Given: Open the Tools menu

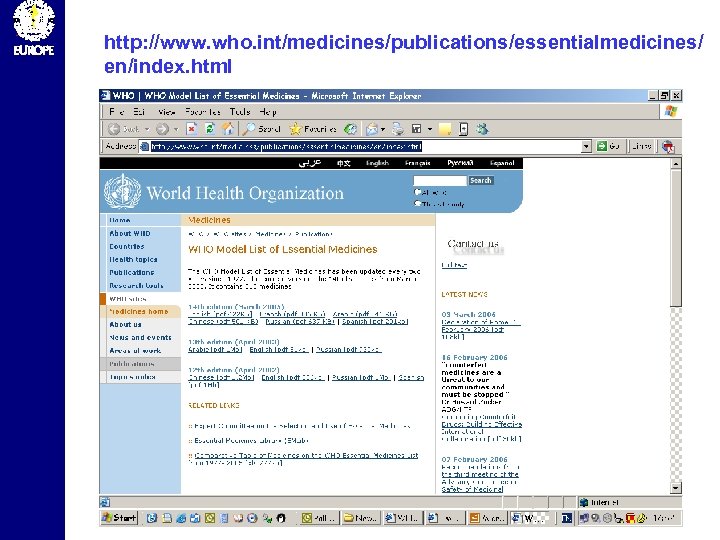Looking at the screenshot, I should [240, 112].
